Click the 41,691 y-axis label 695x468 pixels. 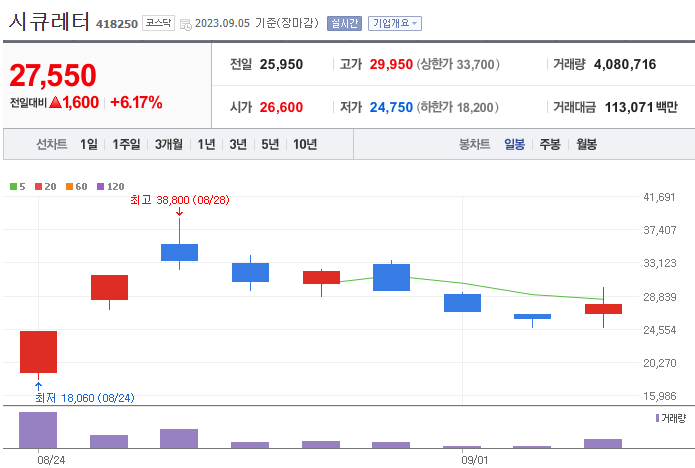pyautogui.click(x=659, y=197)
